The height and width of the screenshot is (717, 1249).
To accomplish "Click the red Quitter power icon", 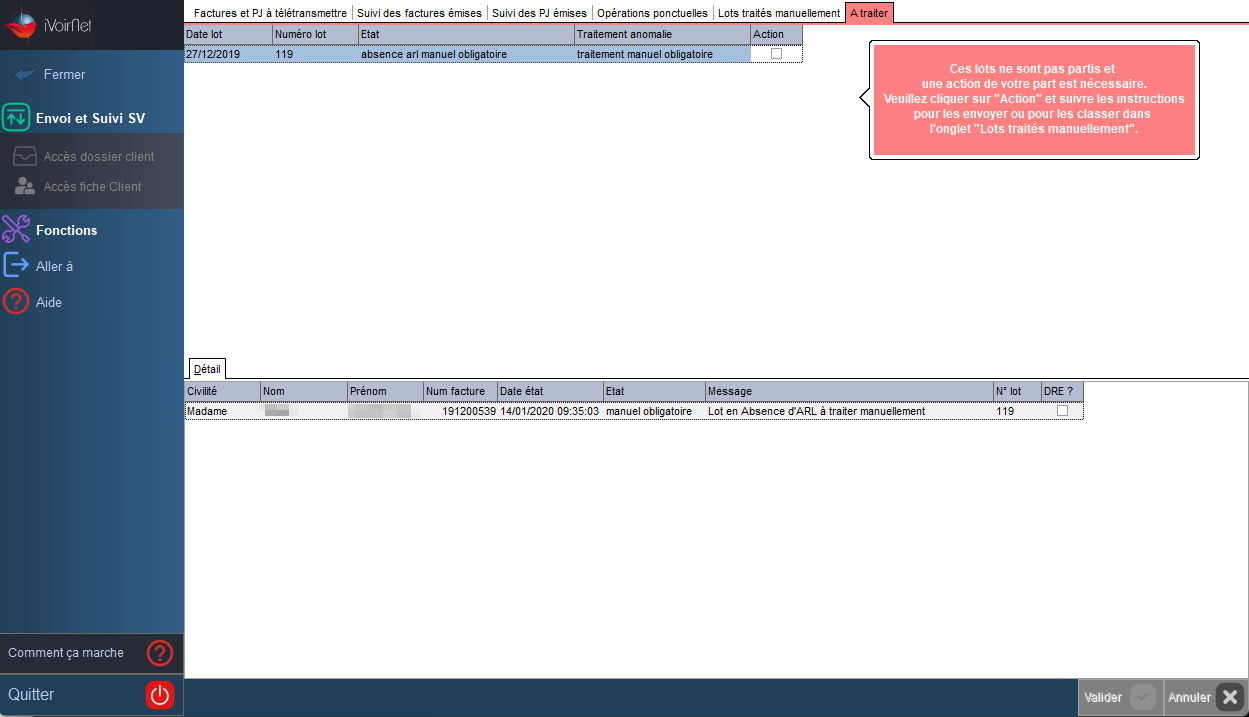I will (x=160, y=695).
